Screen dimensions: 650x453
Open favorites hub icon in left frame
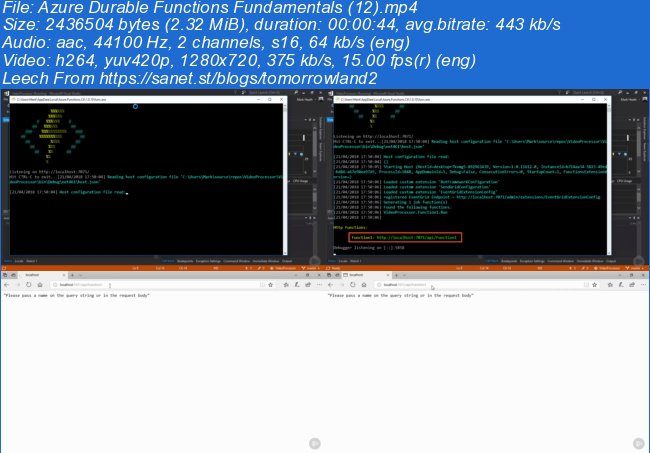coord(286,285)
